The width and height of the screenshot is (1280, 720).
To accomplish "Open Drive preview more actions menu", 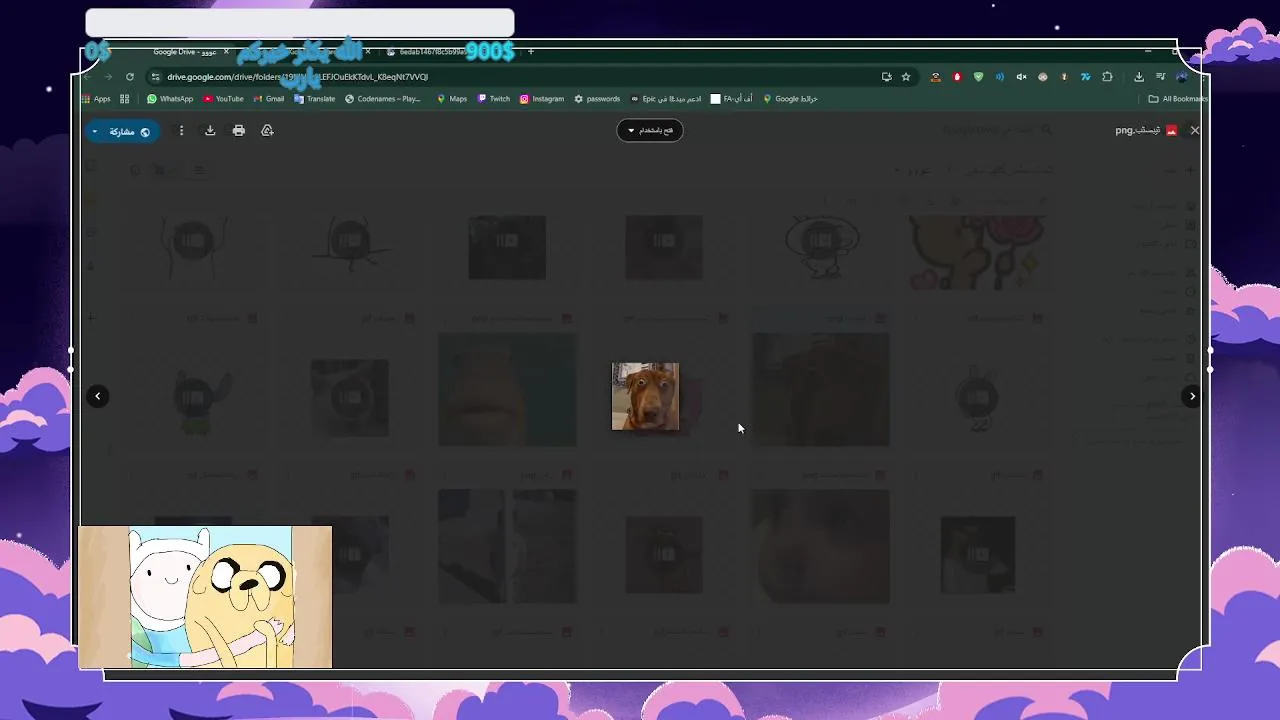I will [x=181, y=131].
